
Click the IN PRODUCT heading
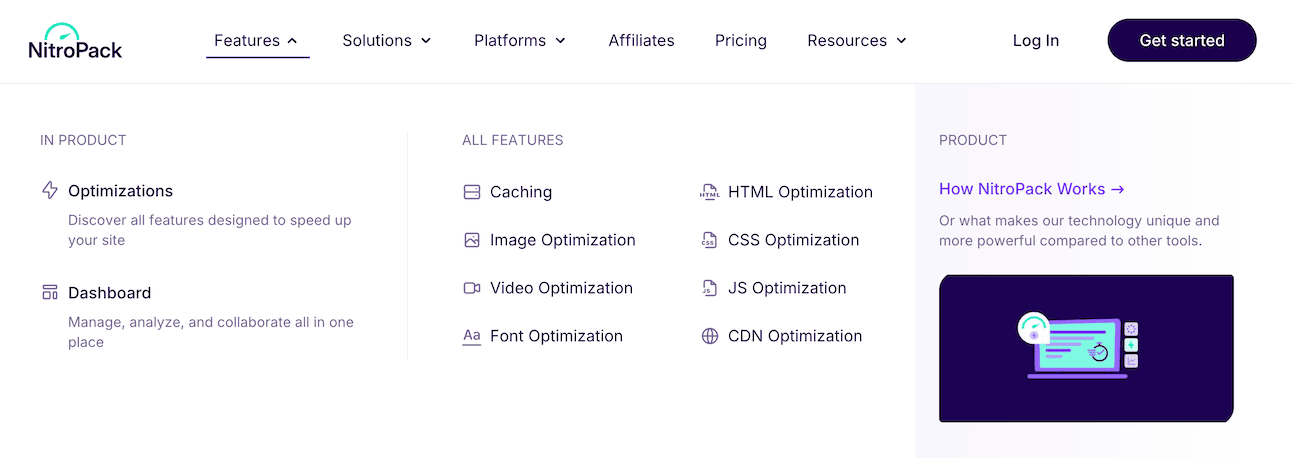pyautogui.click(x=83, y=140)
